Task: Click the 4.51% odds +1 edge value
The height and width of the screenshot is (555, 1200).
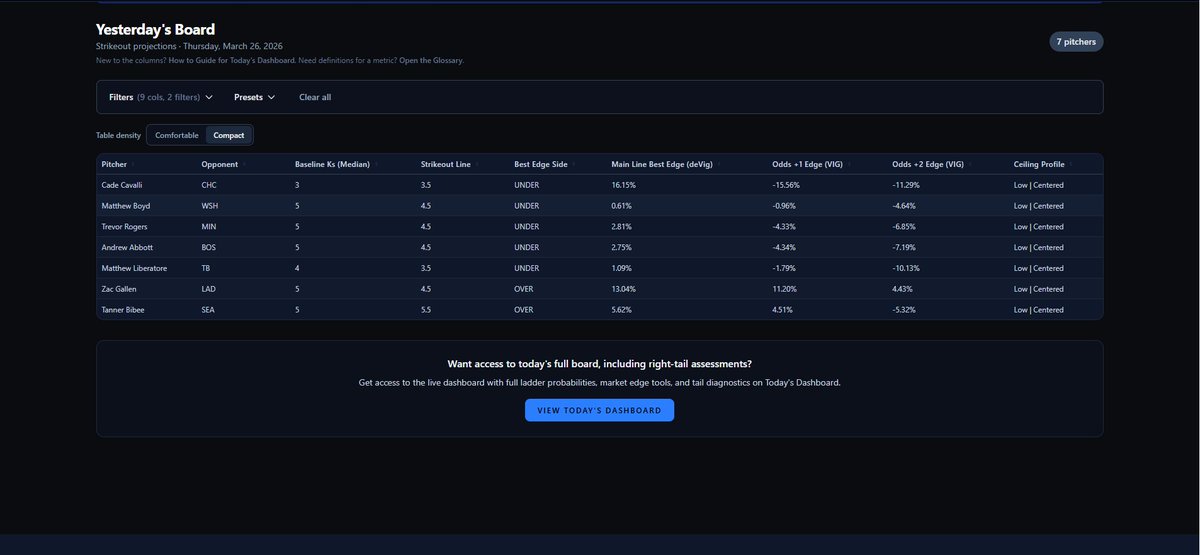Action: pos(783,310)
